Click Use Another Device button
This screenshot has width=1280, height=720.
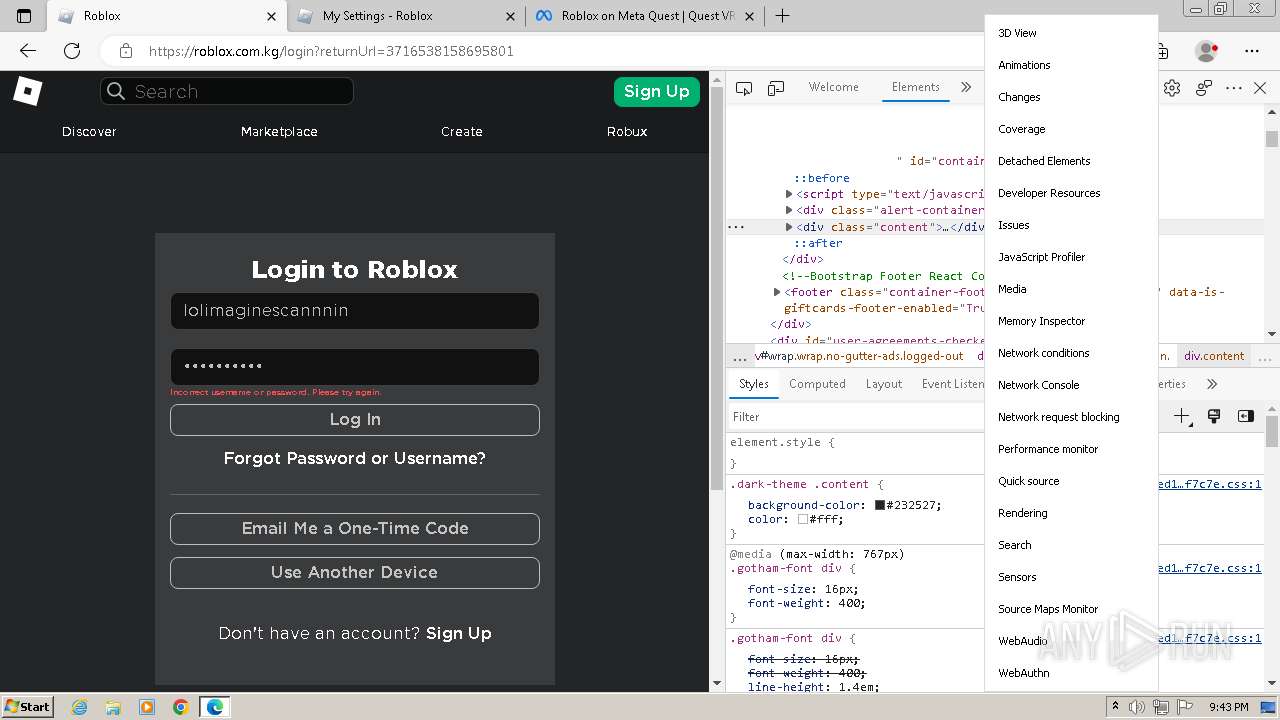(x=355, y=573)
